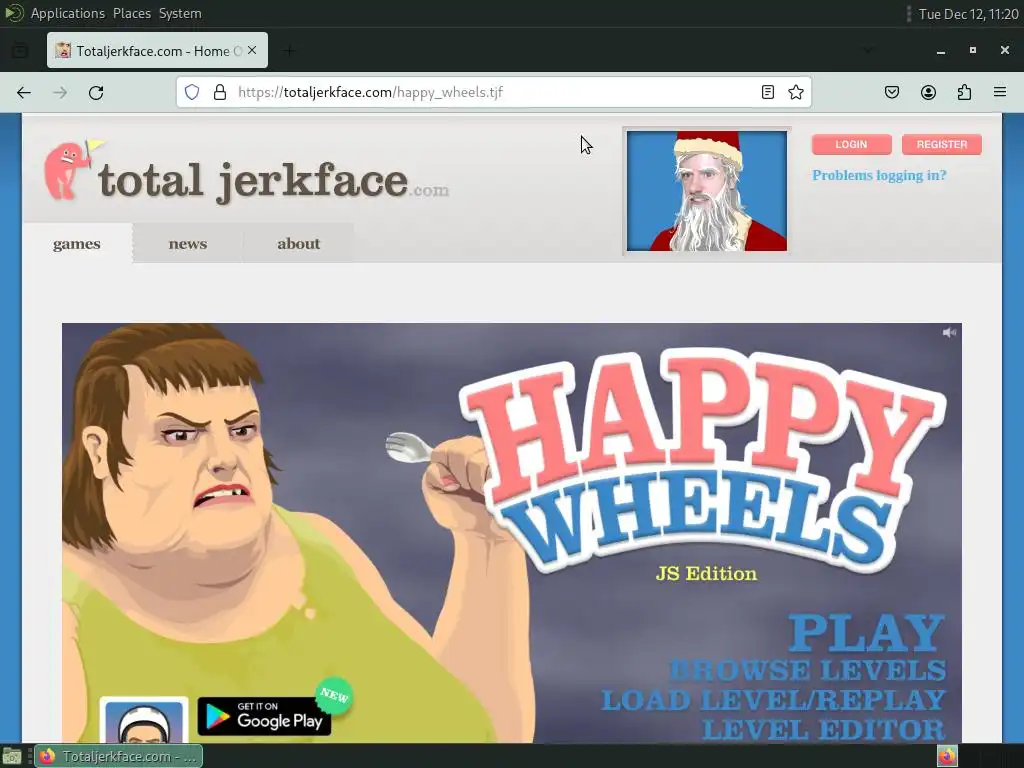Switch to the about tab

tap(298, 244)
